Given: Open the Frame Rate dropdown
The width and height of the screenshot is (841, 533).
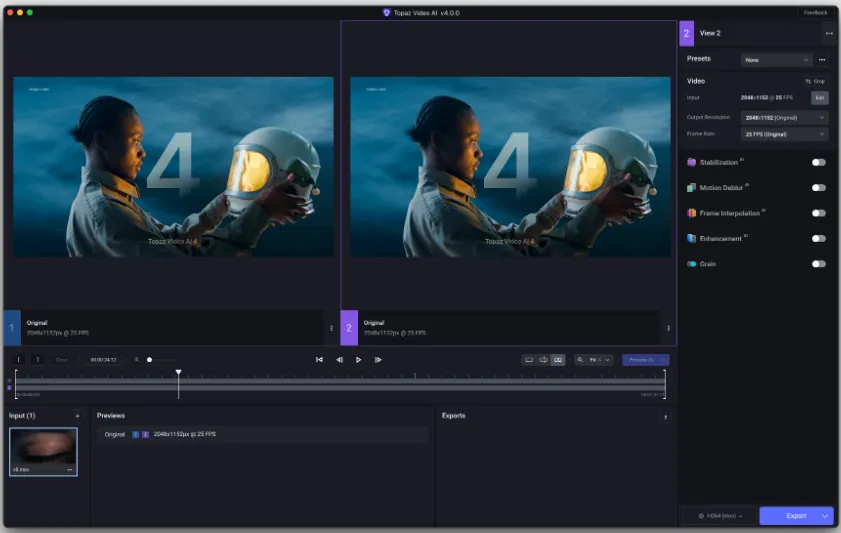Looking at the screenshot, I should click(784, 134).
